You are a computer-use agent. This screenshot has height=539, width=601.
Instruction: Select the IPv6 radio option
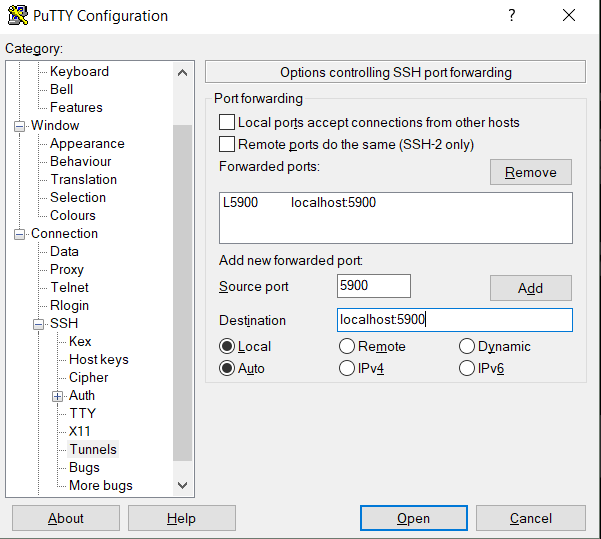point(467,368)
